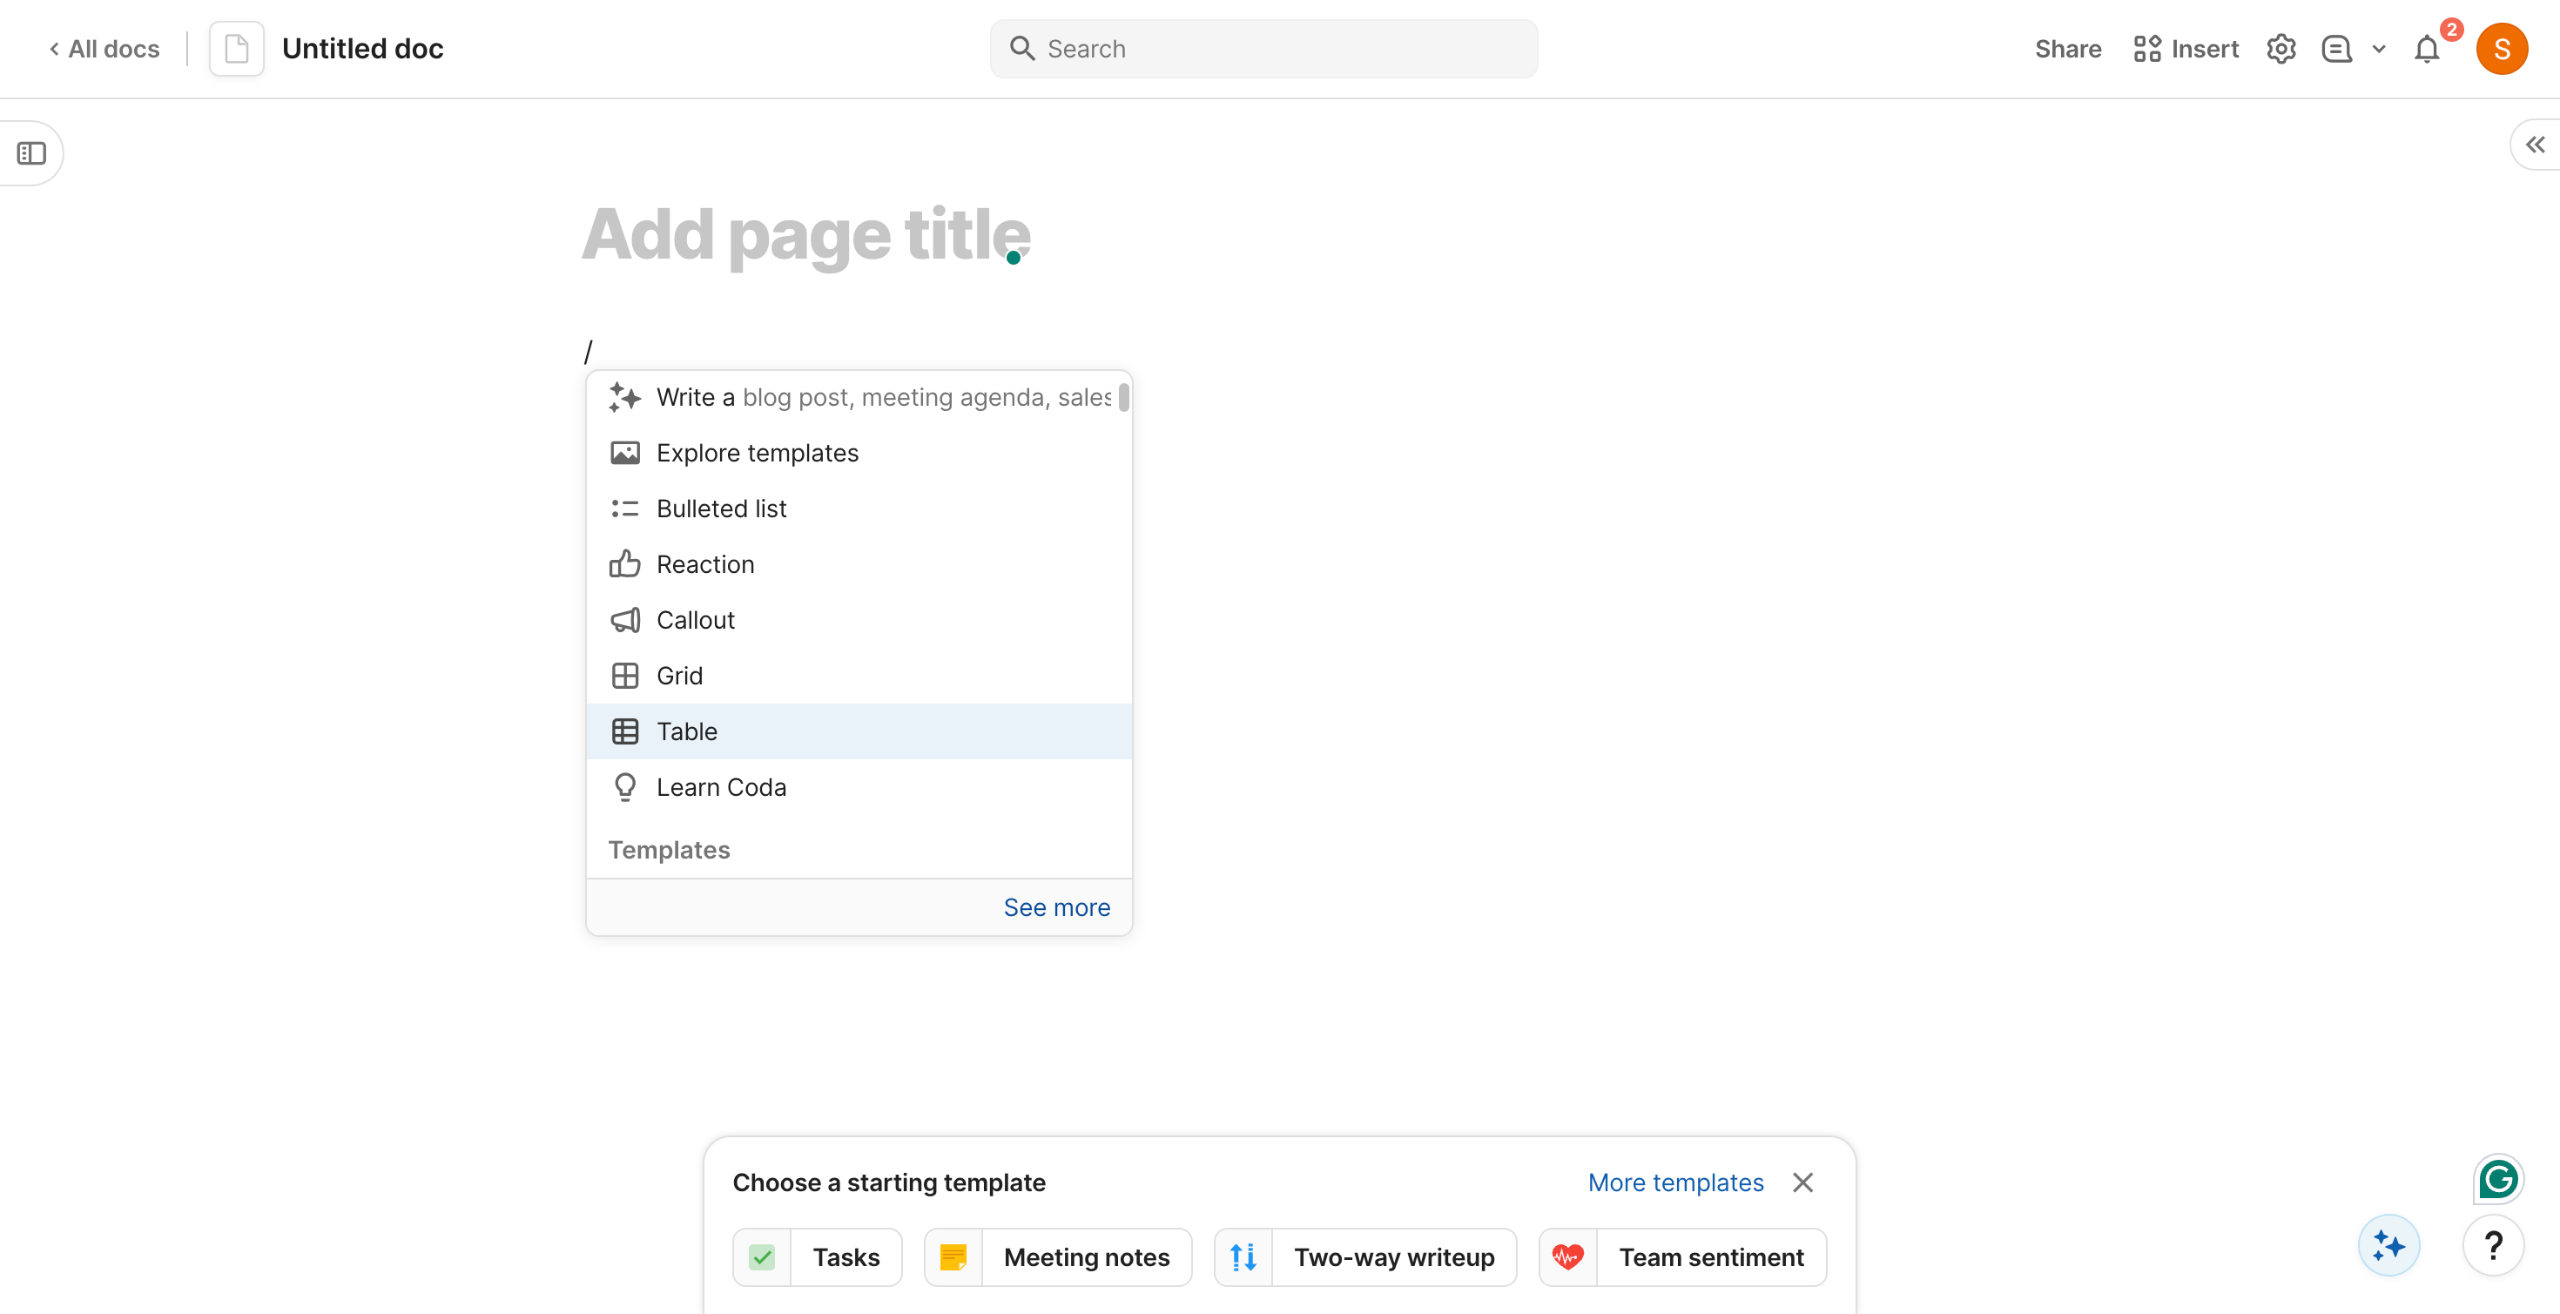Open the settings gear icon
The width and height of the screenshot is (2560, 1314).
tap(2280, 49)
